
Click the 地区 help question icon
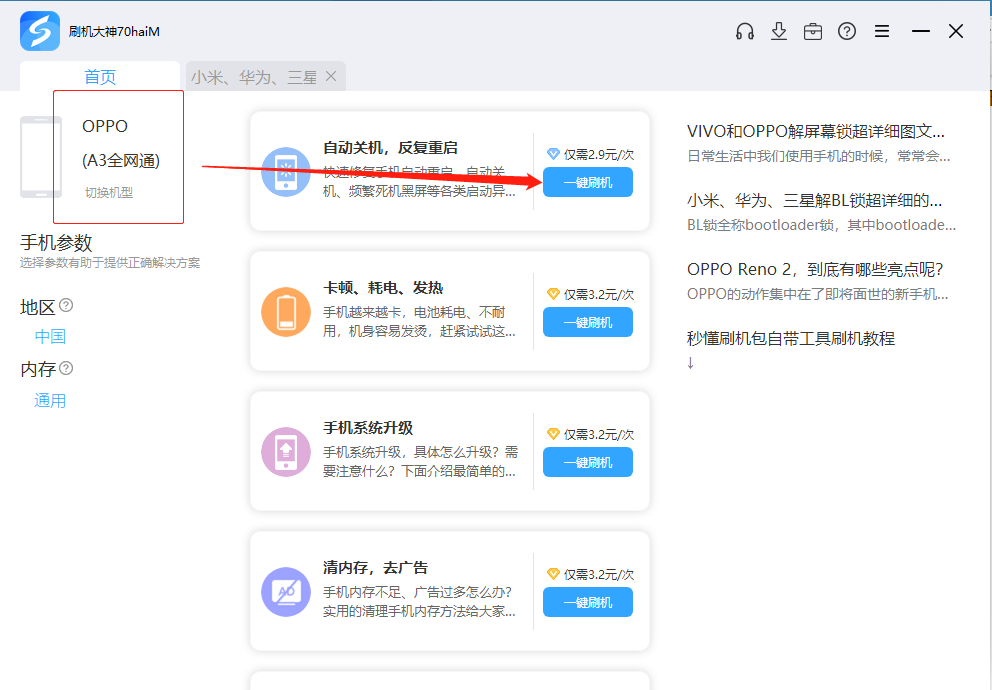(x=66, y=305)
